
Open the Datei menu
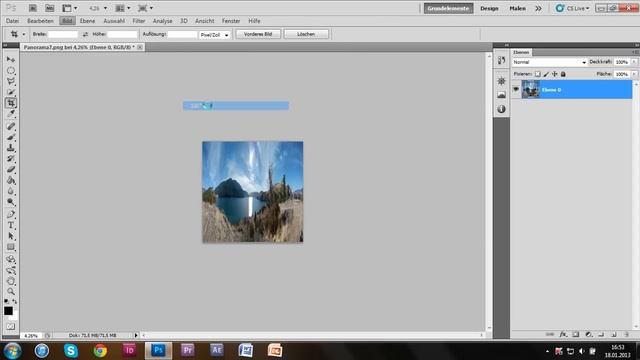[12, 21]
